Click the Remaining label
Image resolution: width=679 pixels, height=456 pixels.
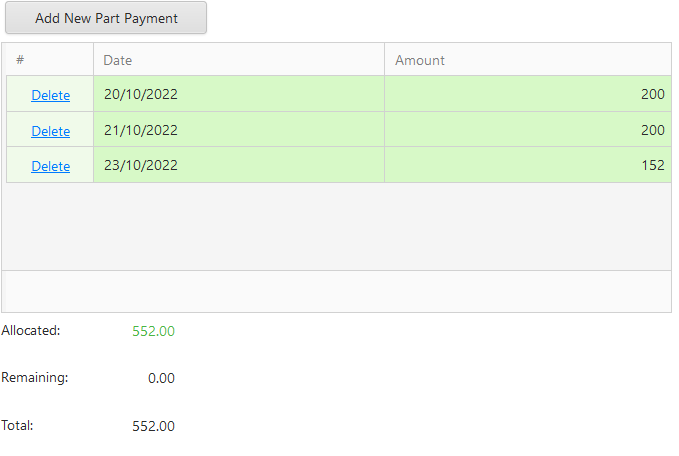(35, 378)
